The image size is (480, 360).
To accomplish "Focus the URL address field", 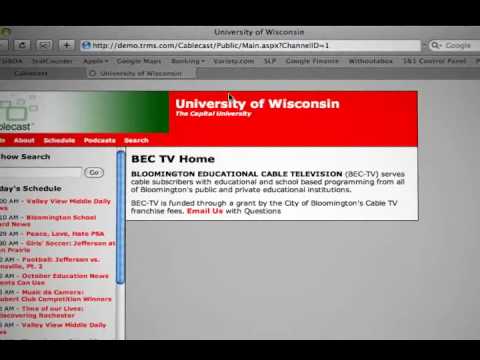I will point(251,45).
